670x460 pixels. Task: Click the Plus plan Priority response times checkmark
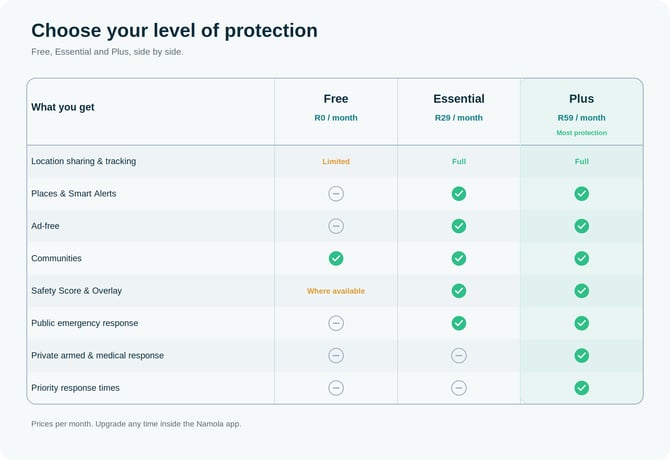click(582, 388)
